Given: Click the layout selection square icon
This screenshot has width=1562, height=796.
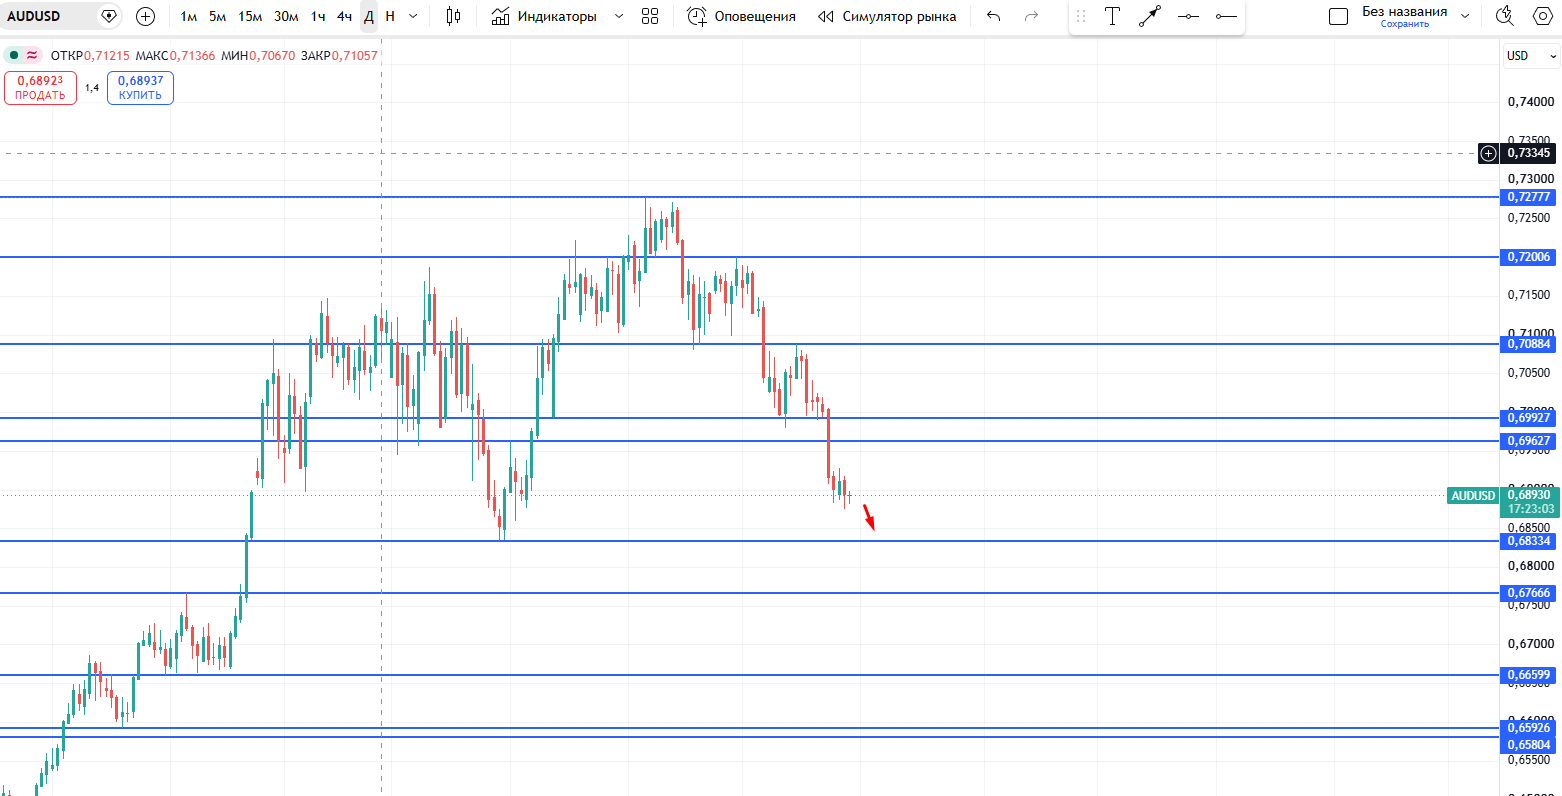Looking at the screenshot, I should coord(1338,16).
